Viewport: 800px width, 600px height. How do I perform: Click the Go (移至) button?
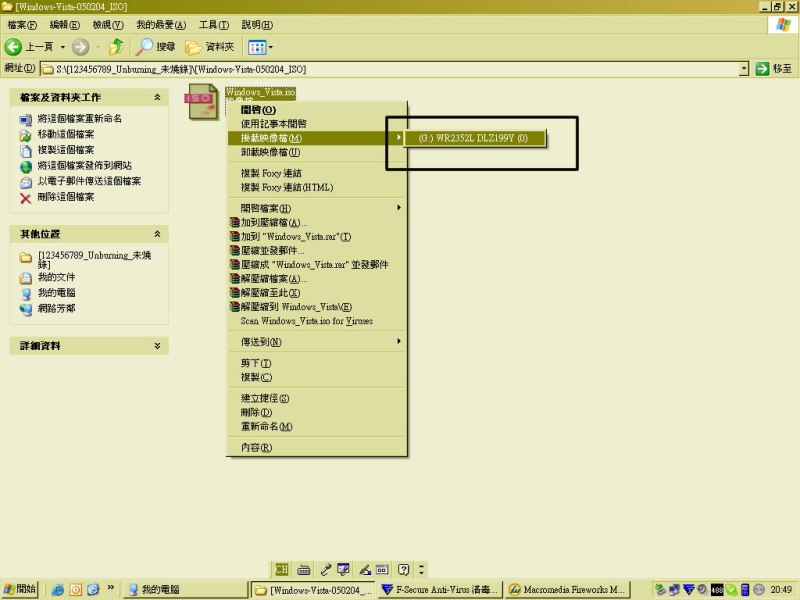tap(773, 69)
